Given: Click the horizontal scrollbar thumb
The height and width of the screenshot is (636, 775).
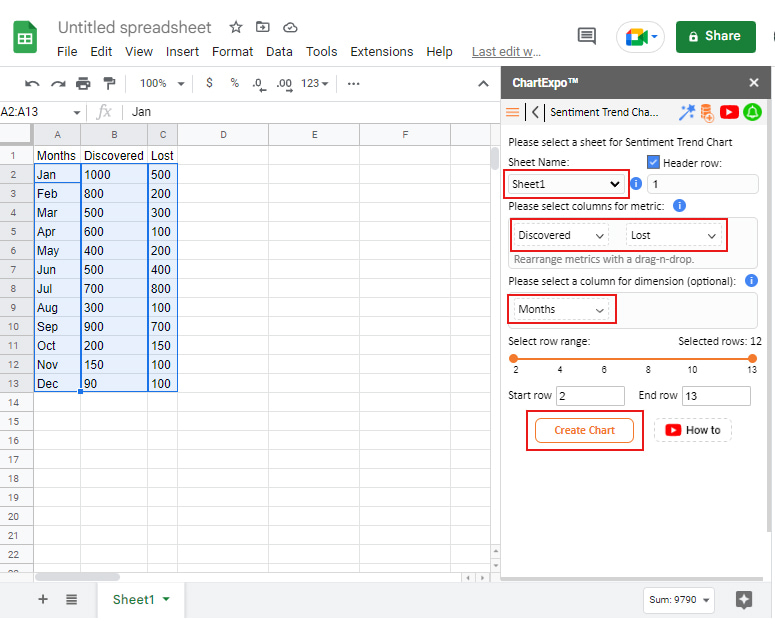Looking at the screenshot, I should 77,577.
